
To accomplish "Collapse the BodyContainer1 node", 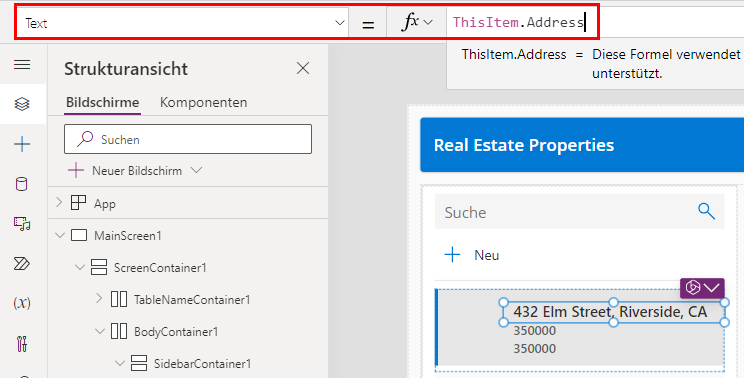I will tap(100, 332).
